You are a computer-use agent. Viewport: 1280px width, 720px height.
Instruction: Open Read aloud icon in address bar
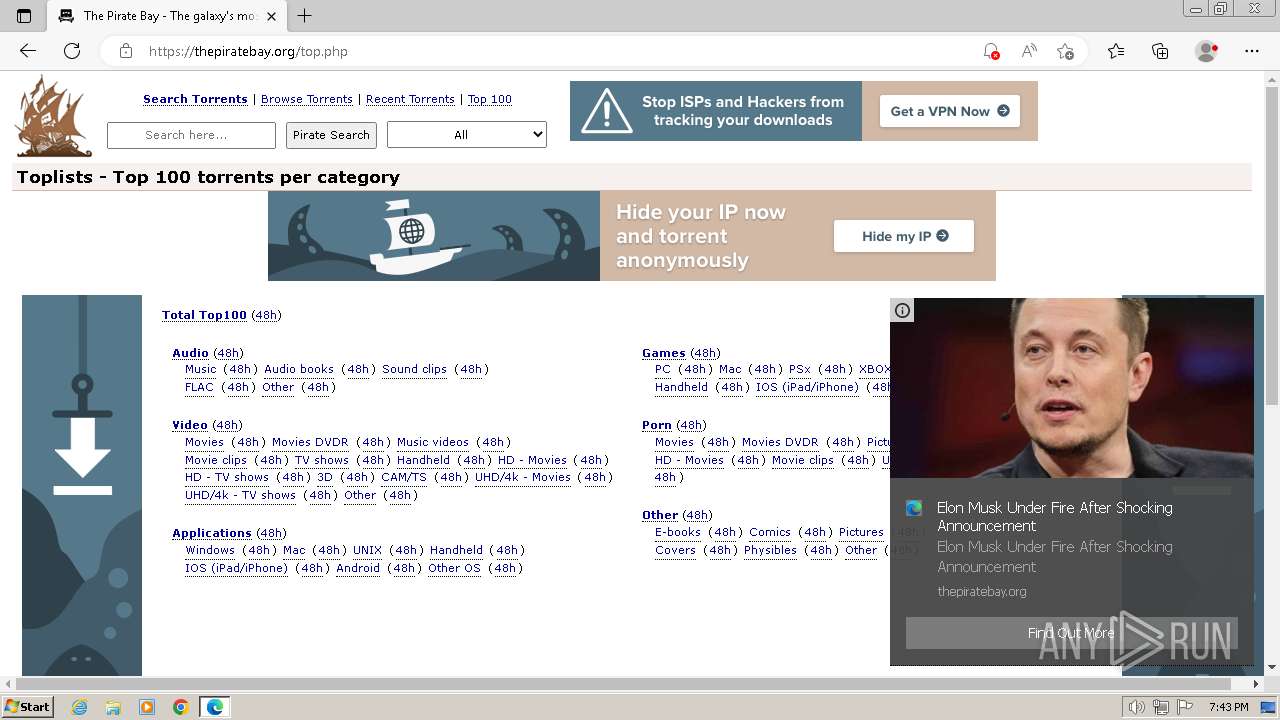(1028, 51)
